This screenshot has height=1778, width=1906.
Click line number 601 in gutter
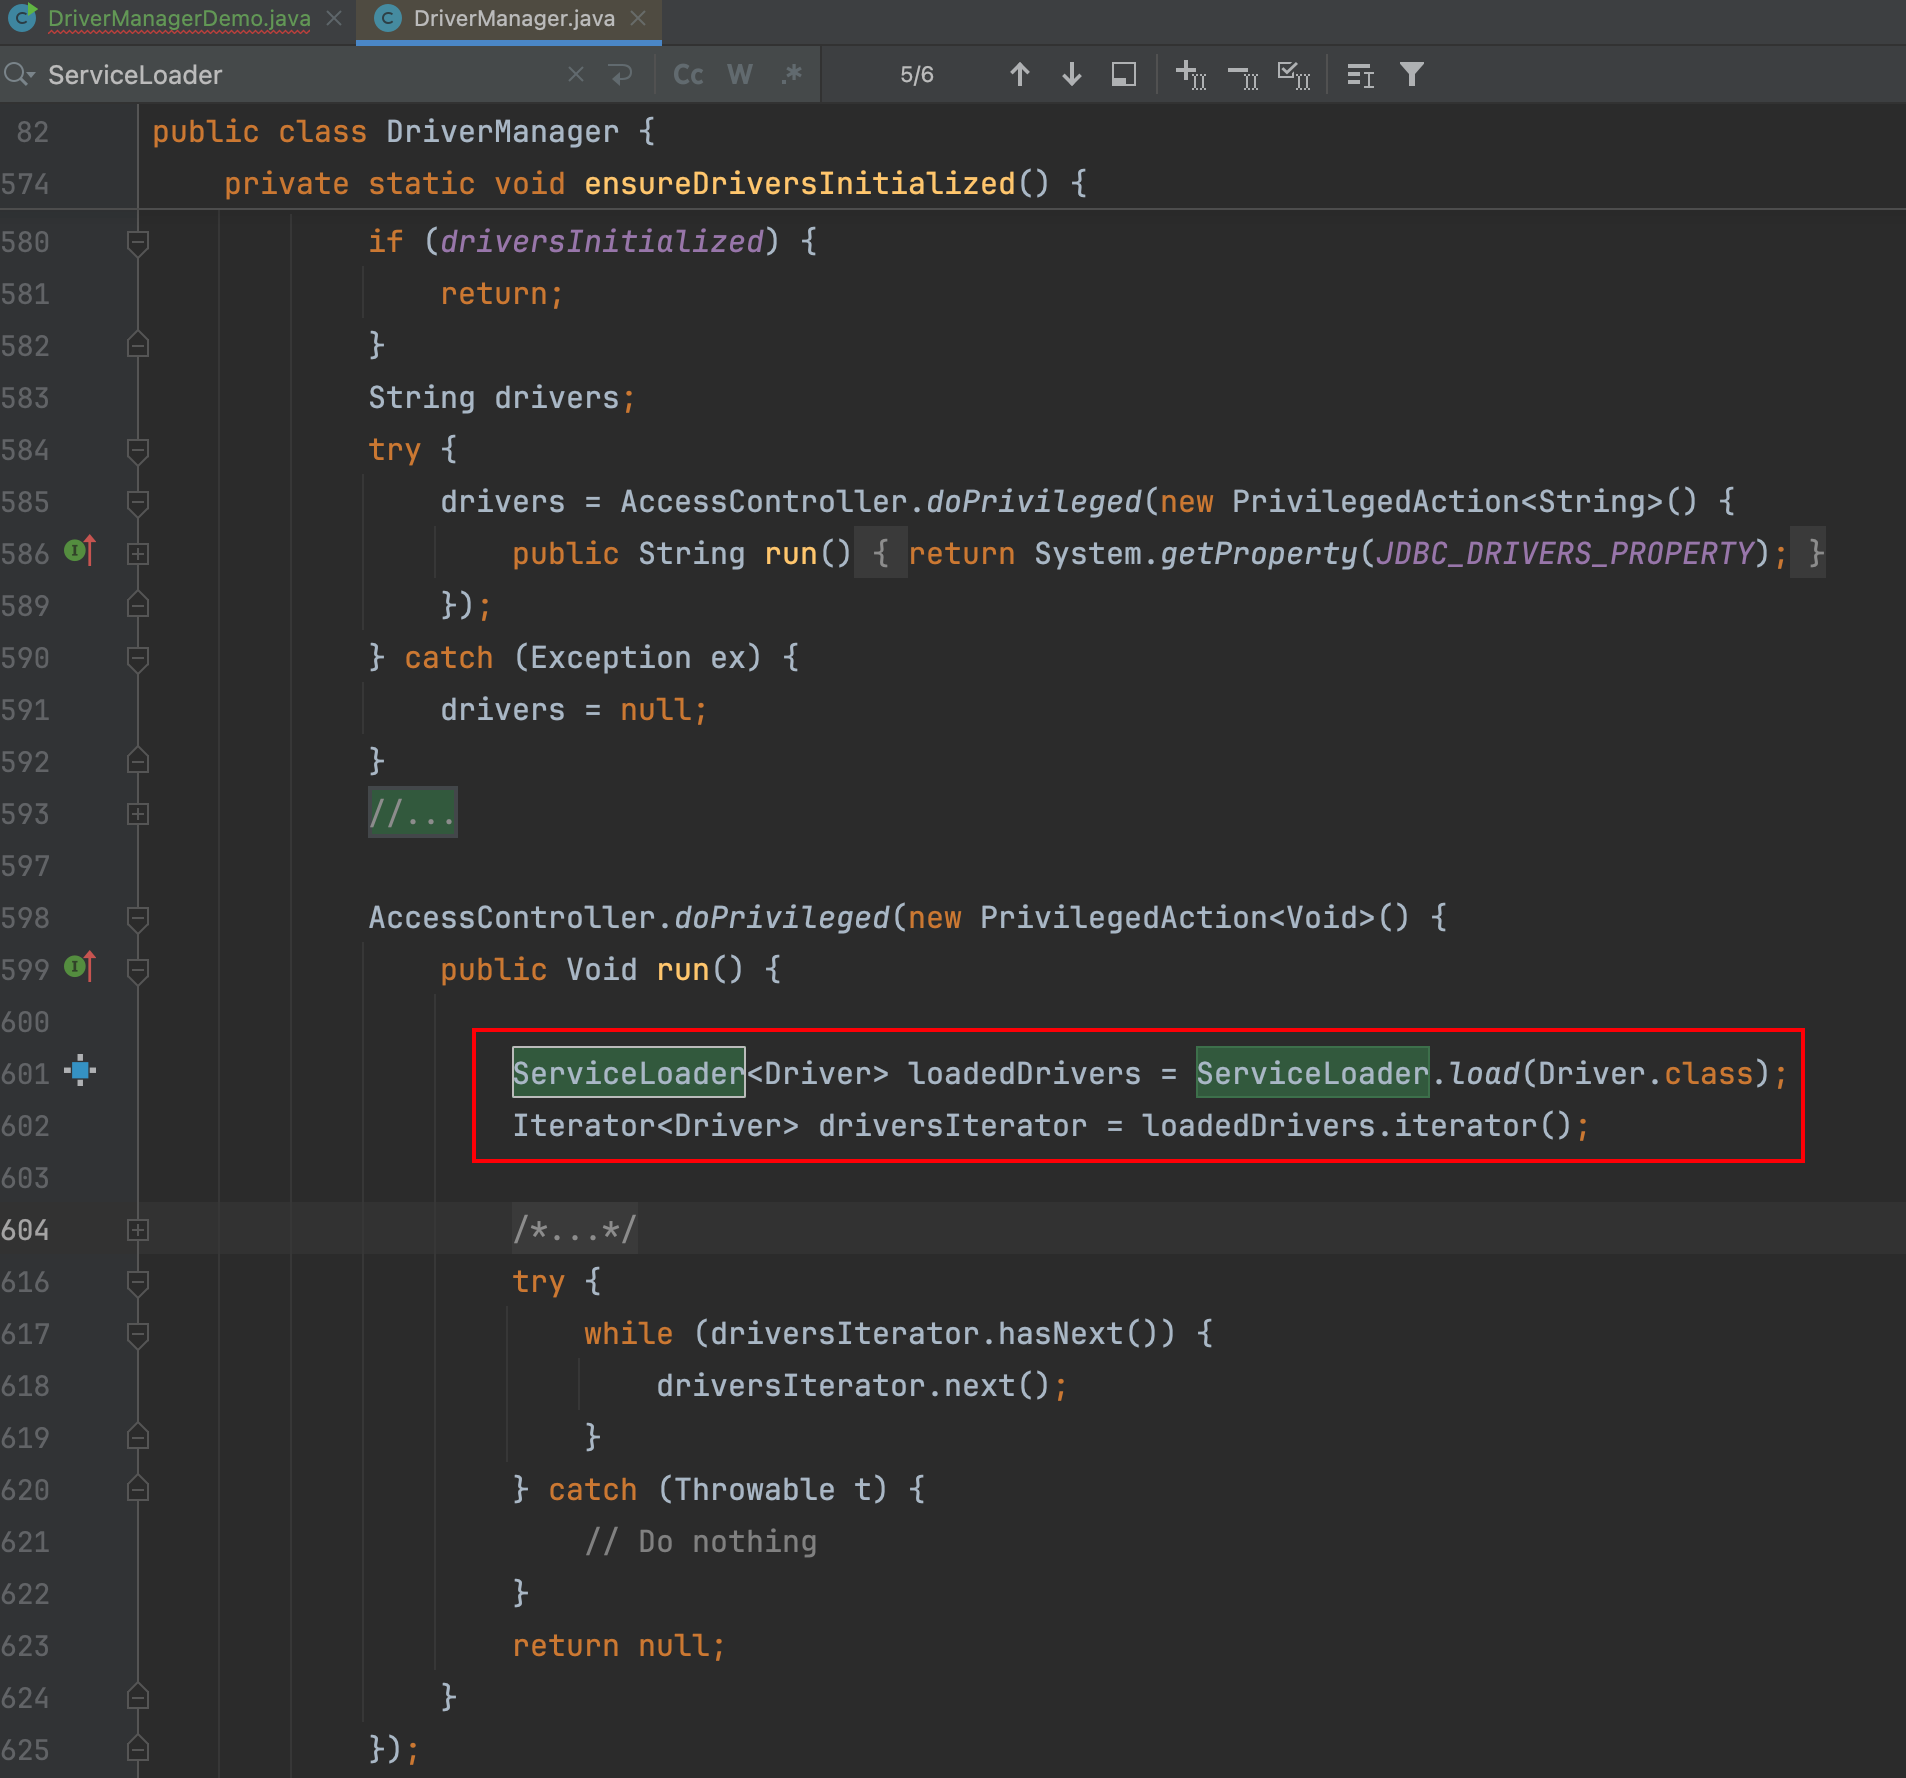(25, 1074)
